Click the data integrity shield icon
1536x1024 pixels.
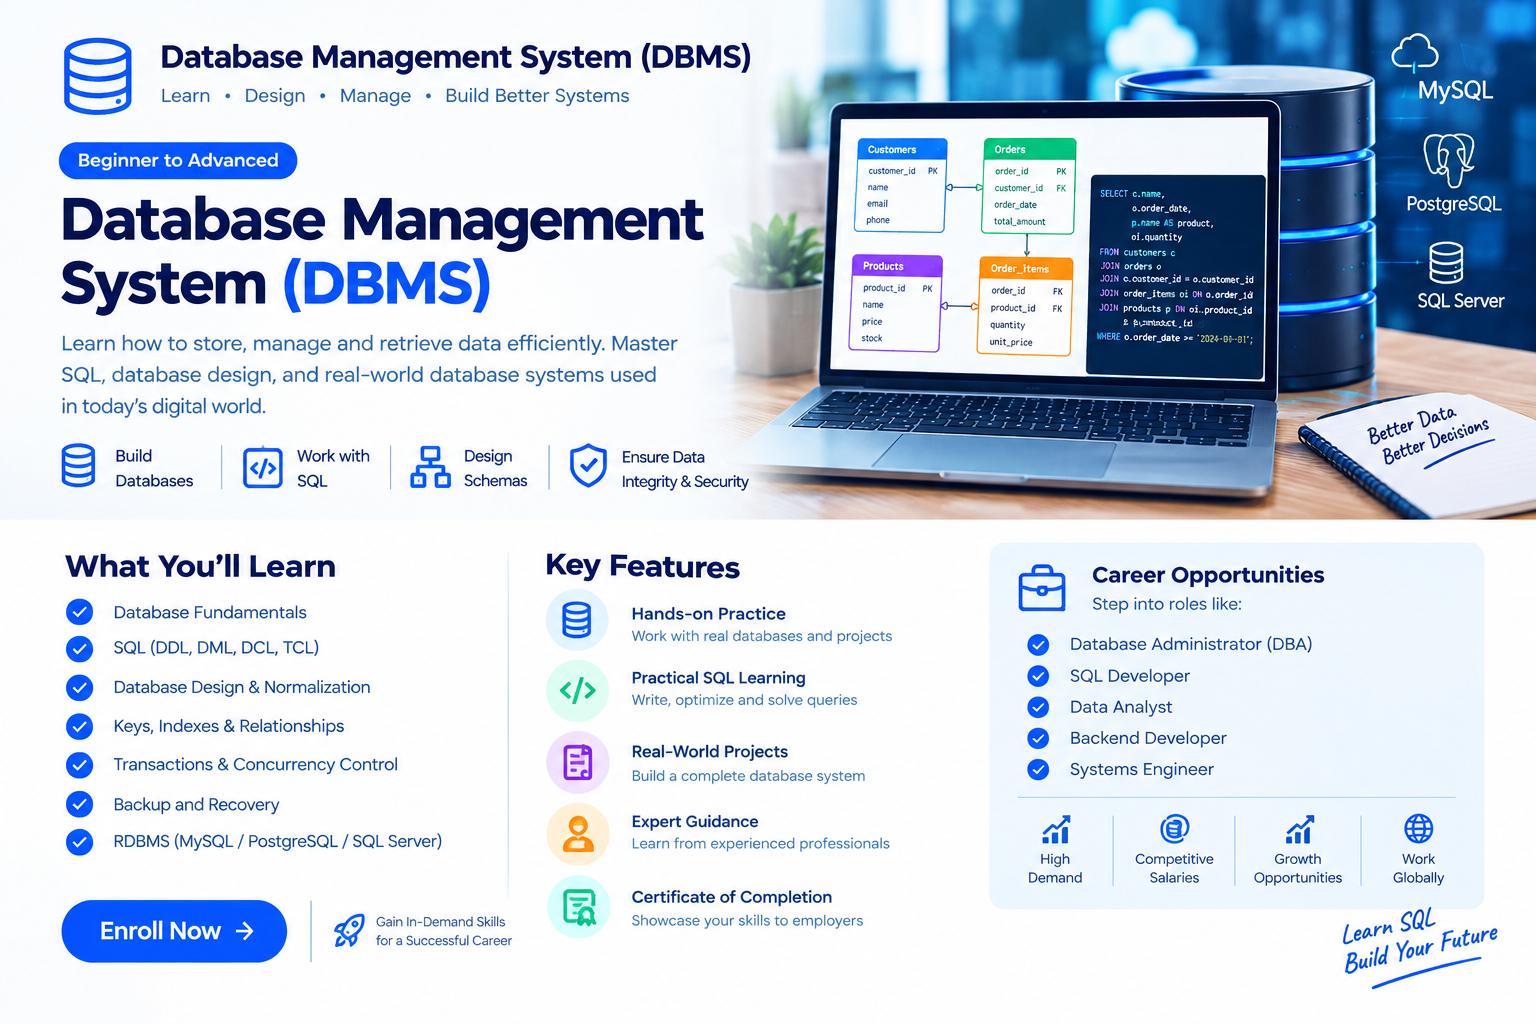point(588,466)
